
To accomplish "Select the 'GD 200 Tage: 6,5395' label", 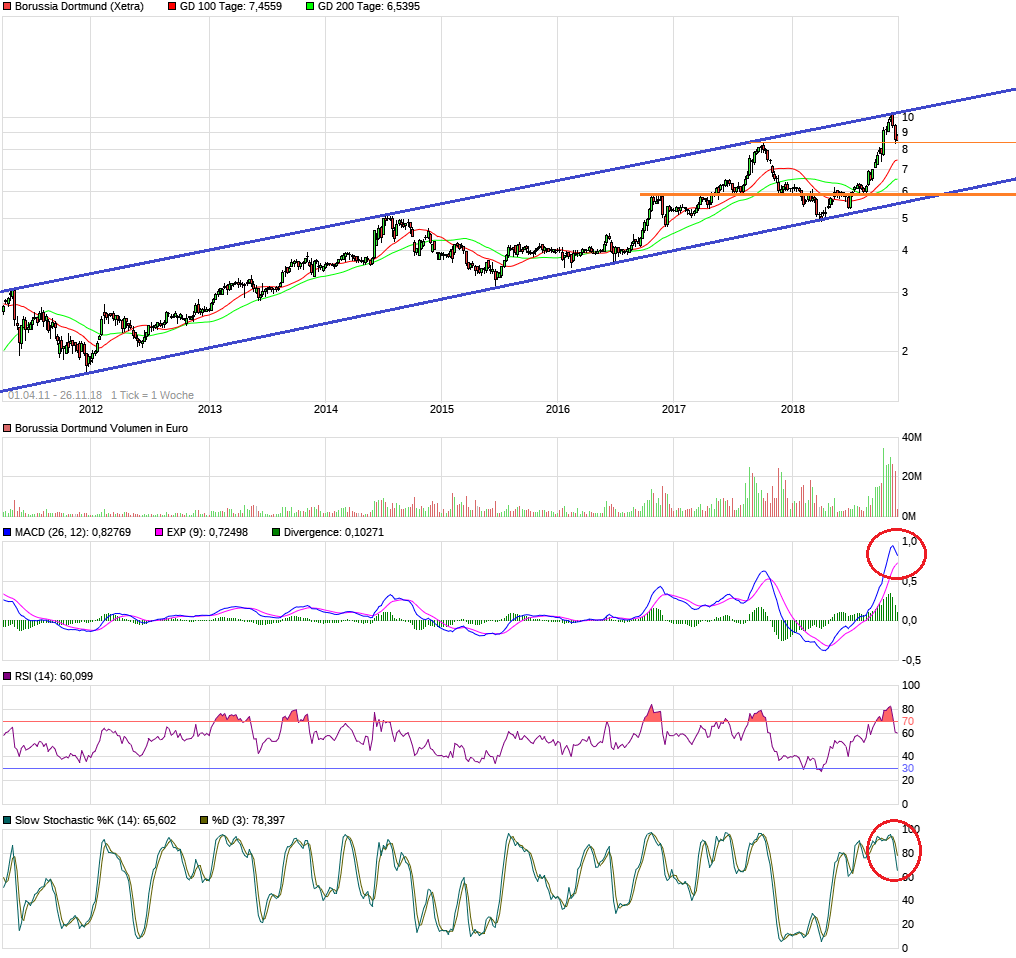I will (x=369, y=6).
